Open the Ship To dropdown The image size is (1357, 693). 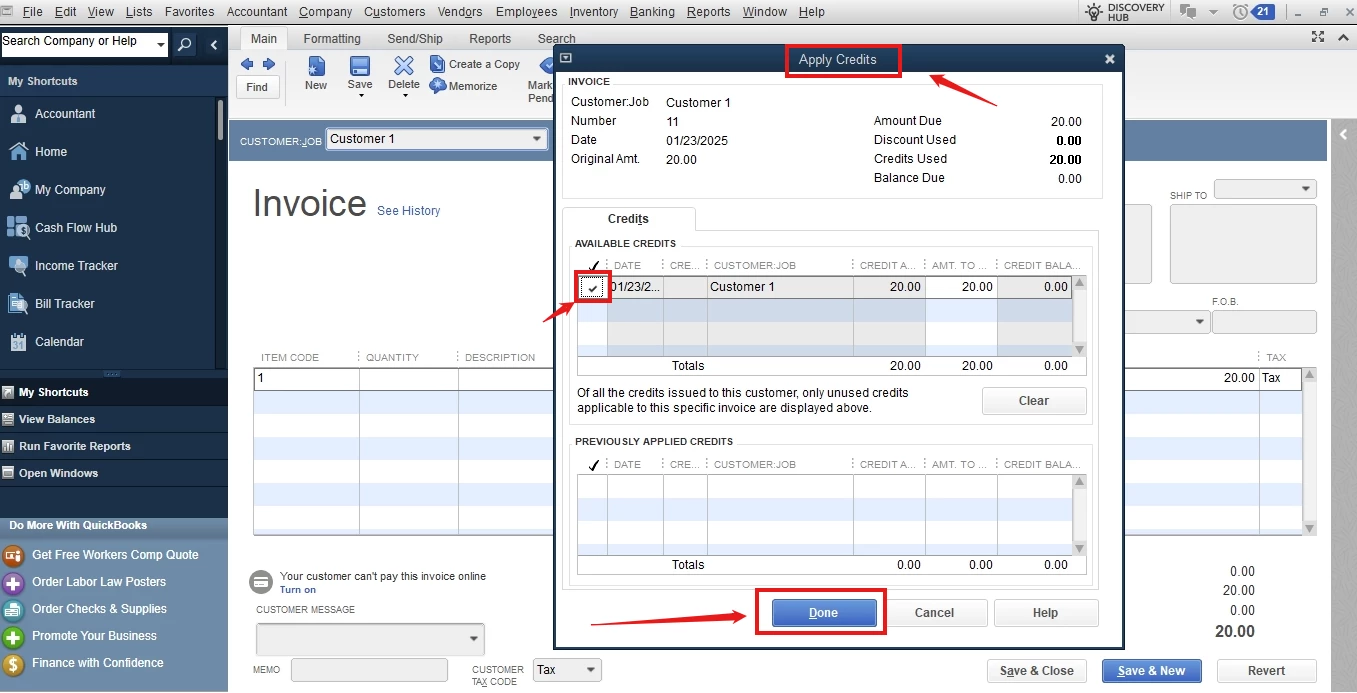(1306, 190)
